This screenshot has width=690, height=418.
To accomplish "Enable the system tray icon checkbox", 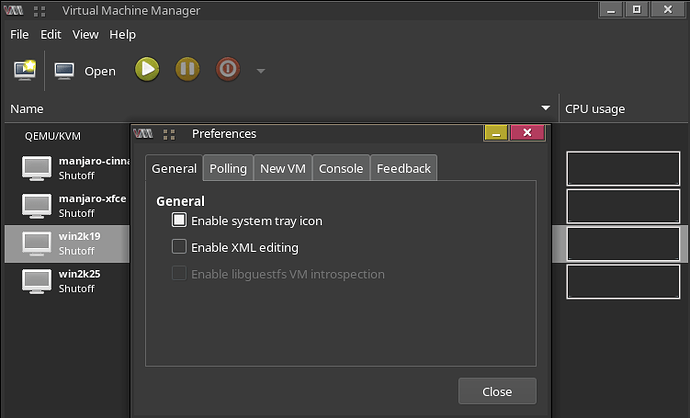I will pyautogui.click(x=179, y=220).
